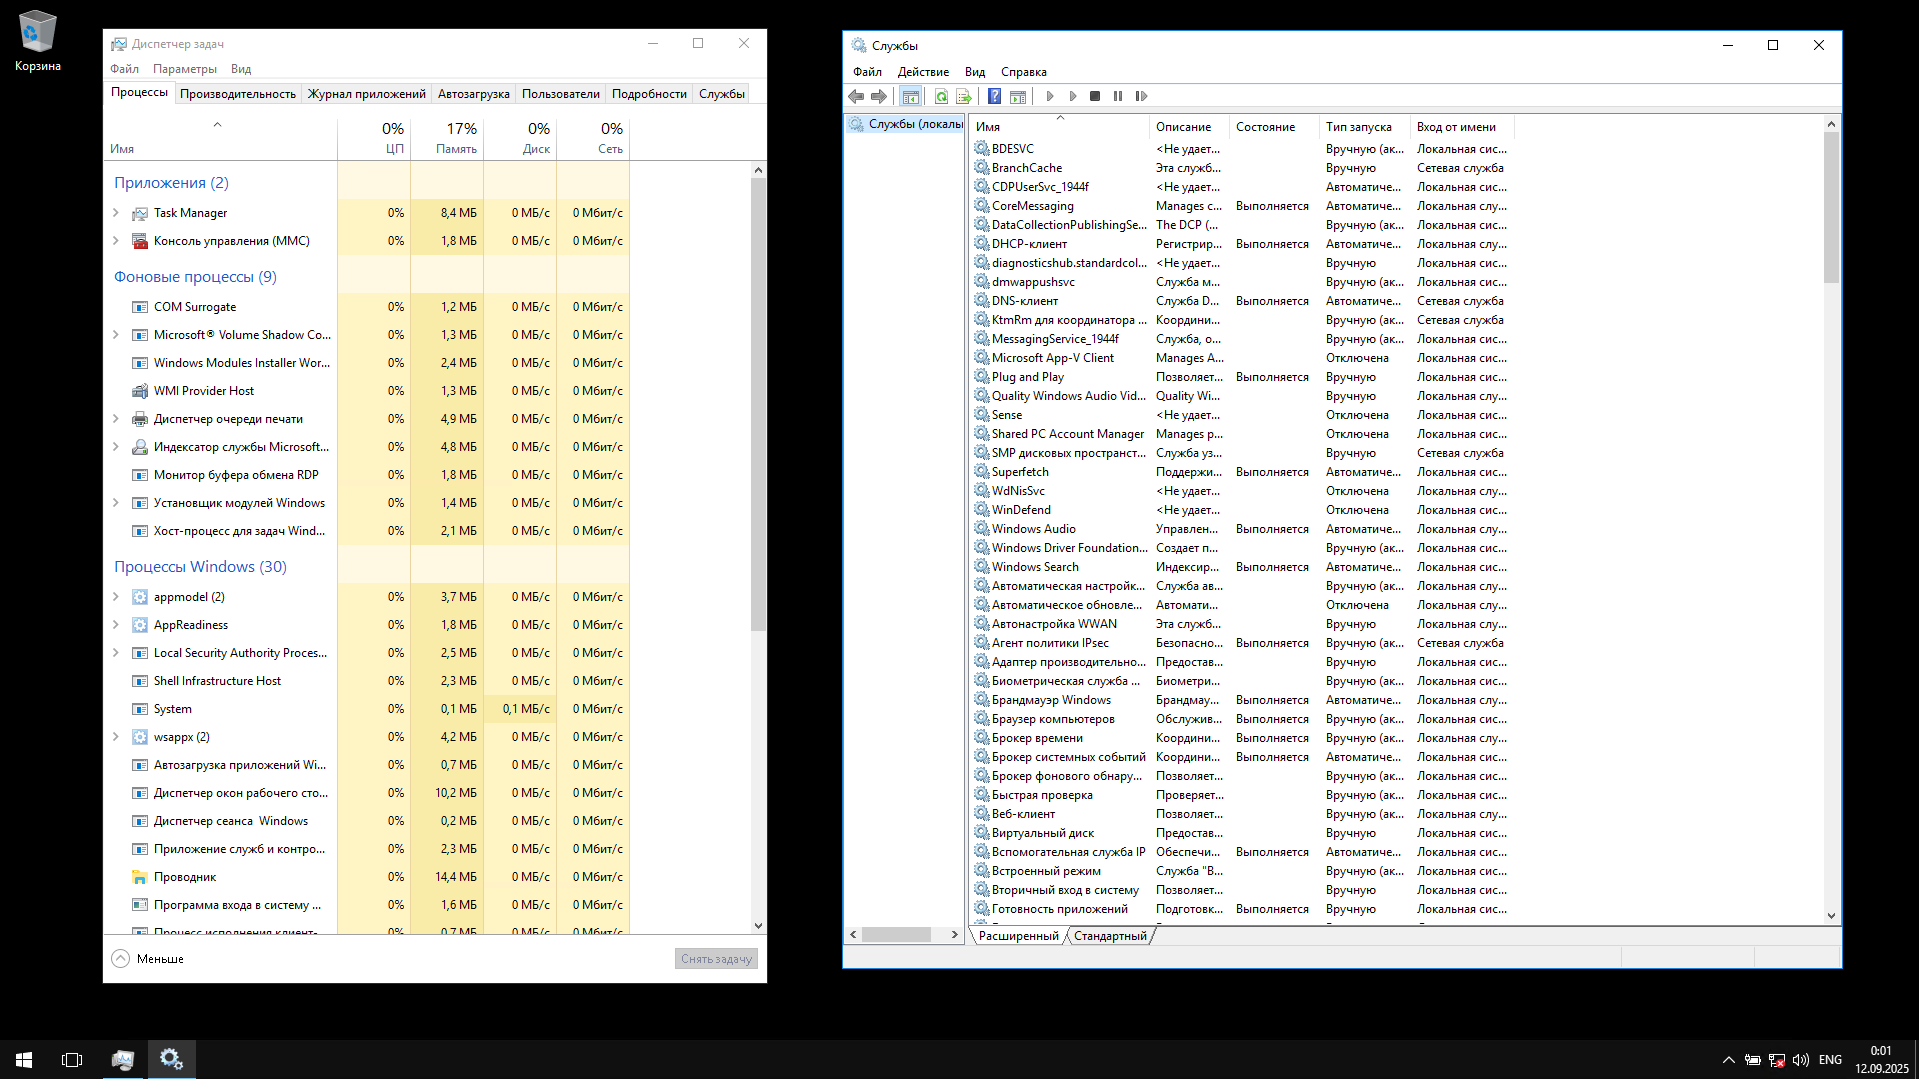Screen dimensions: 1919x1079
Task: Expand the Task Manager process row
Action: point(116,213)
